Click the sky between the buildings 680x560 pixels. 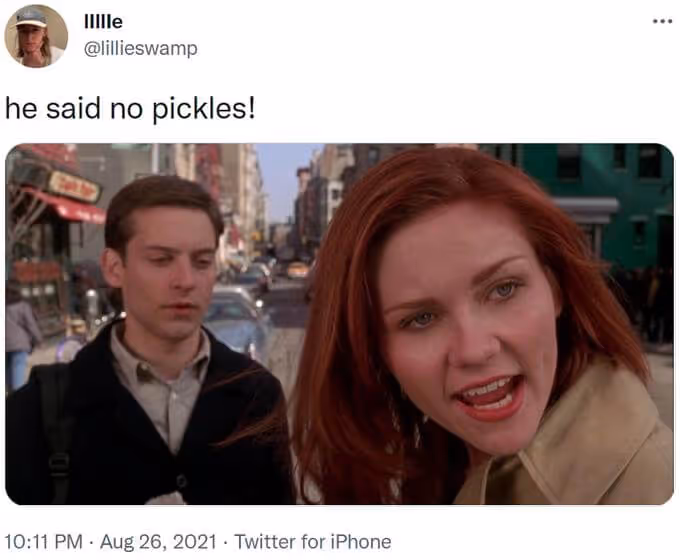[282, 182]
